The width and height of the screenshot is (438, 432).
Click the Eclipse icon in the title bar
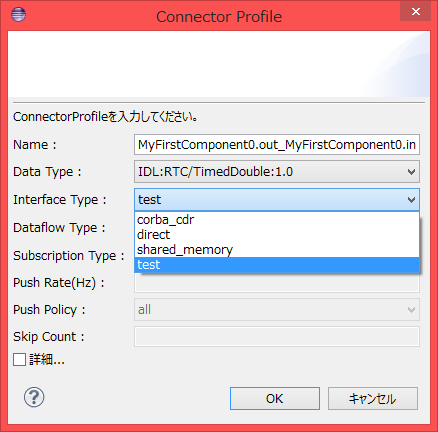18,15
